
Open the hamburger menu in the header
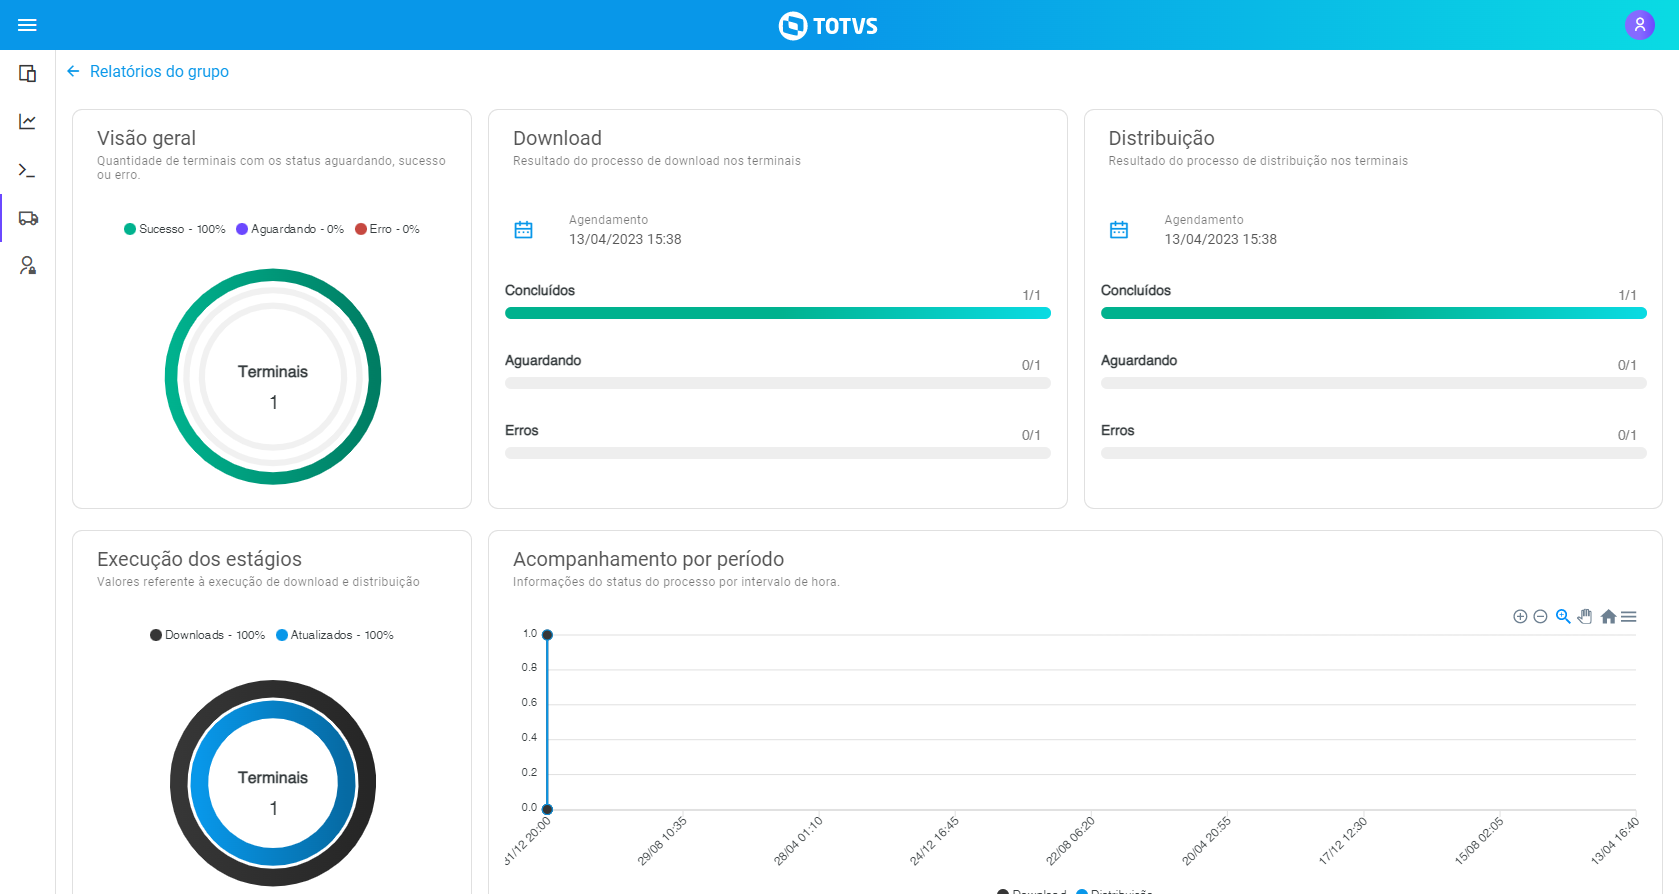(x=27, y=25)
